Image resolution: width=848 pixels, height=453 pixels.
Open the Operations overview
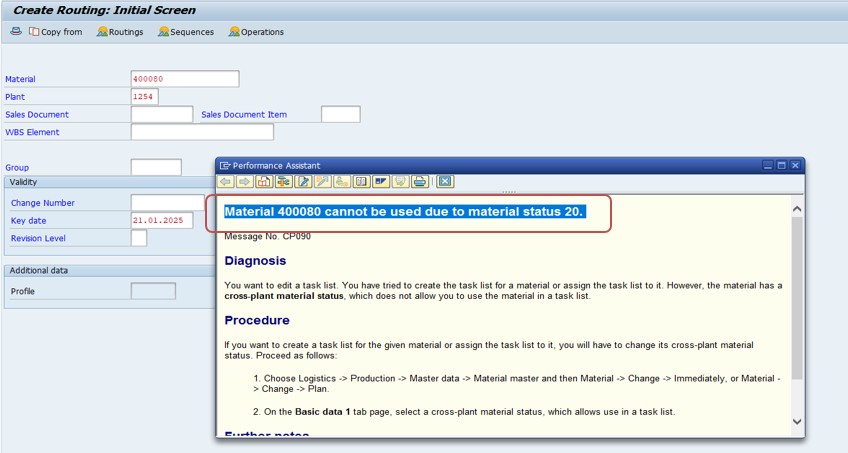[x=256, y=32]
